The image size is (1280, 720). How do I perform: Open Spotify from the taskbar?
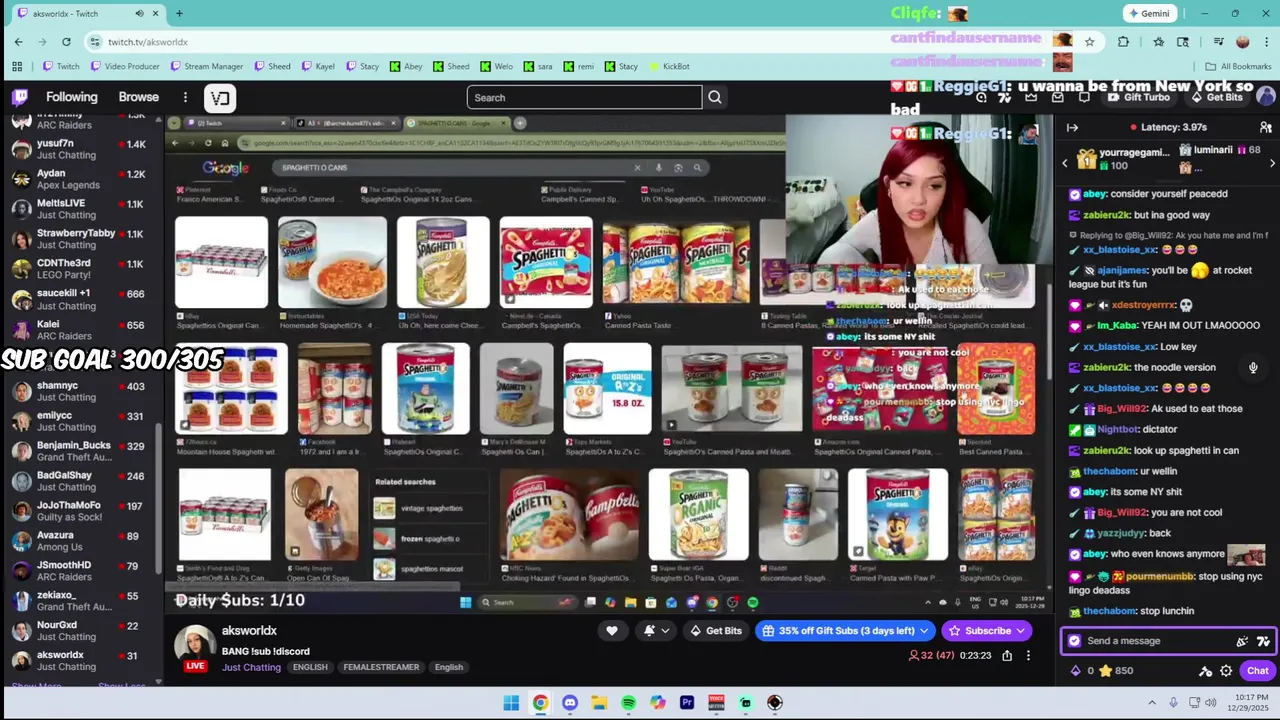(x=628, y=703)
